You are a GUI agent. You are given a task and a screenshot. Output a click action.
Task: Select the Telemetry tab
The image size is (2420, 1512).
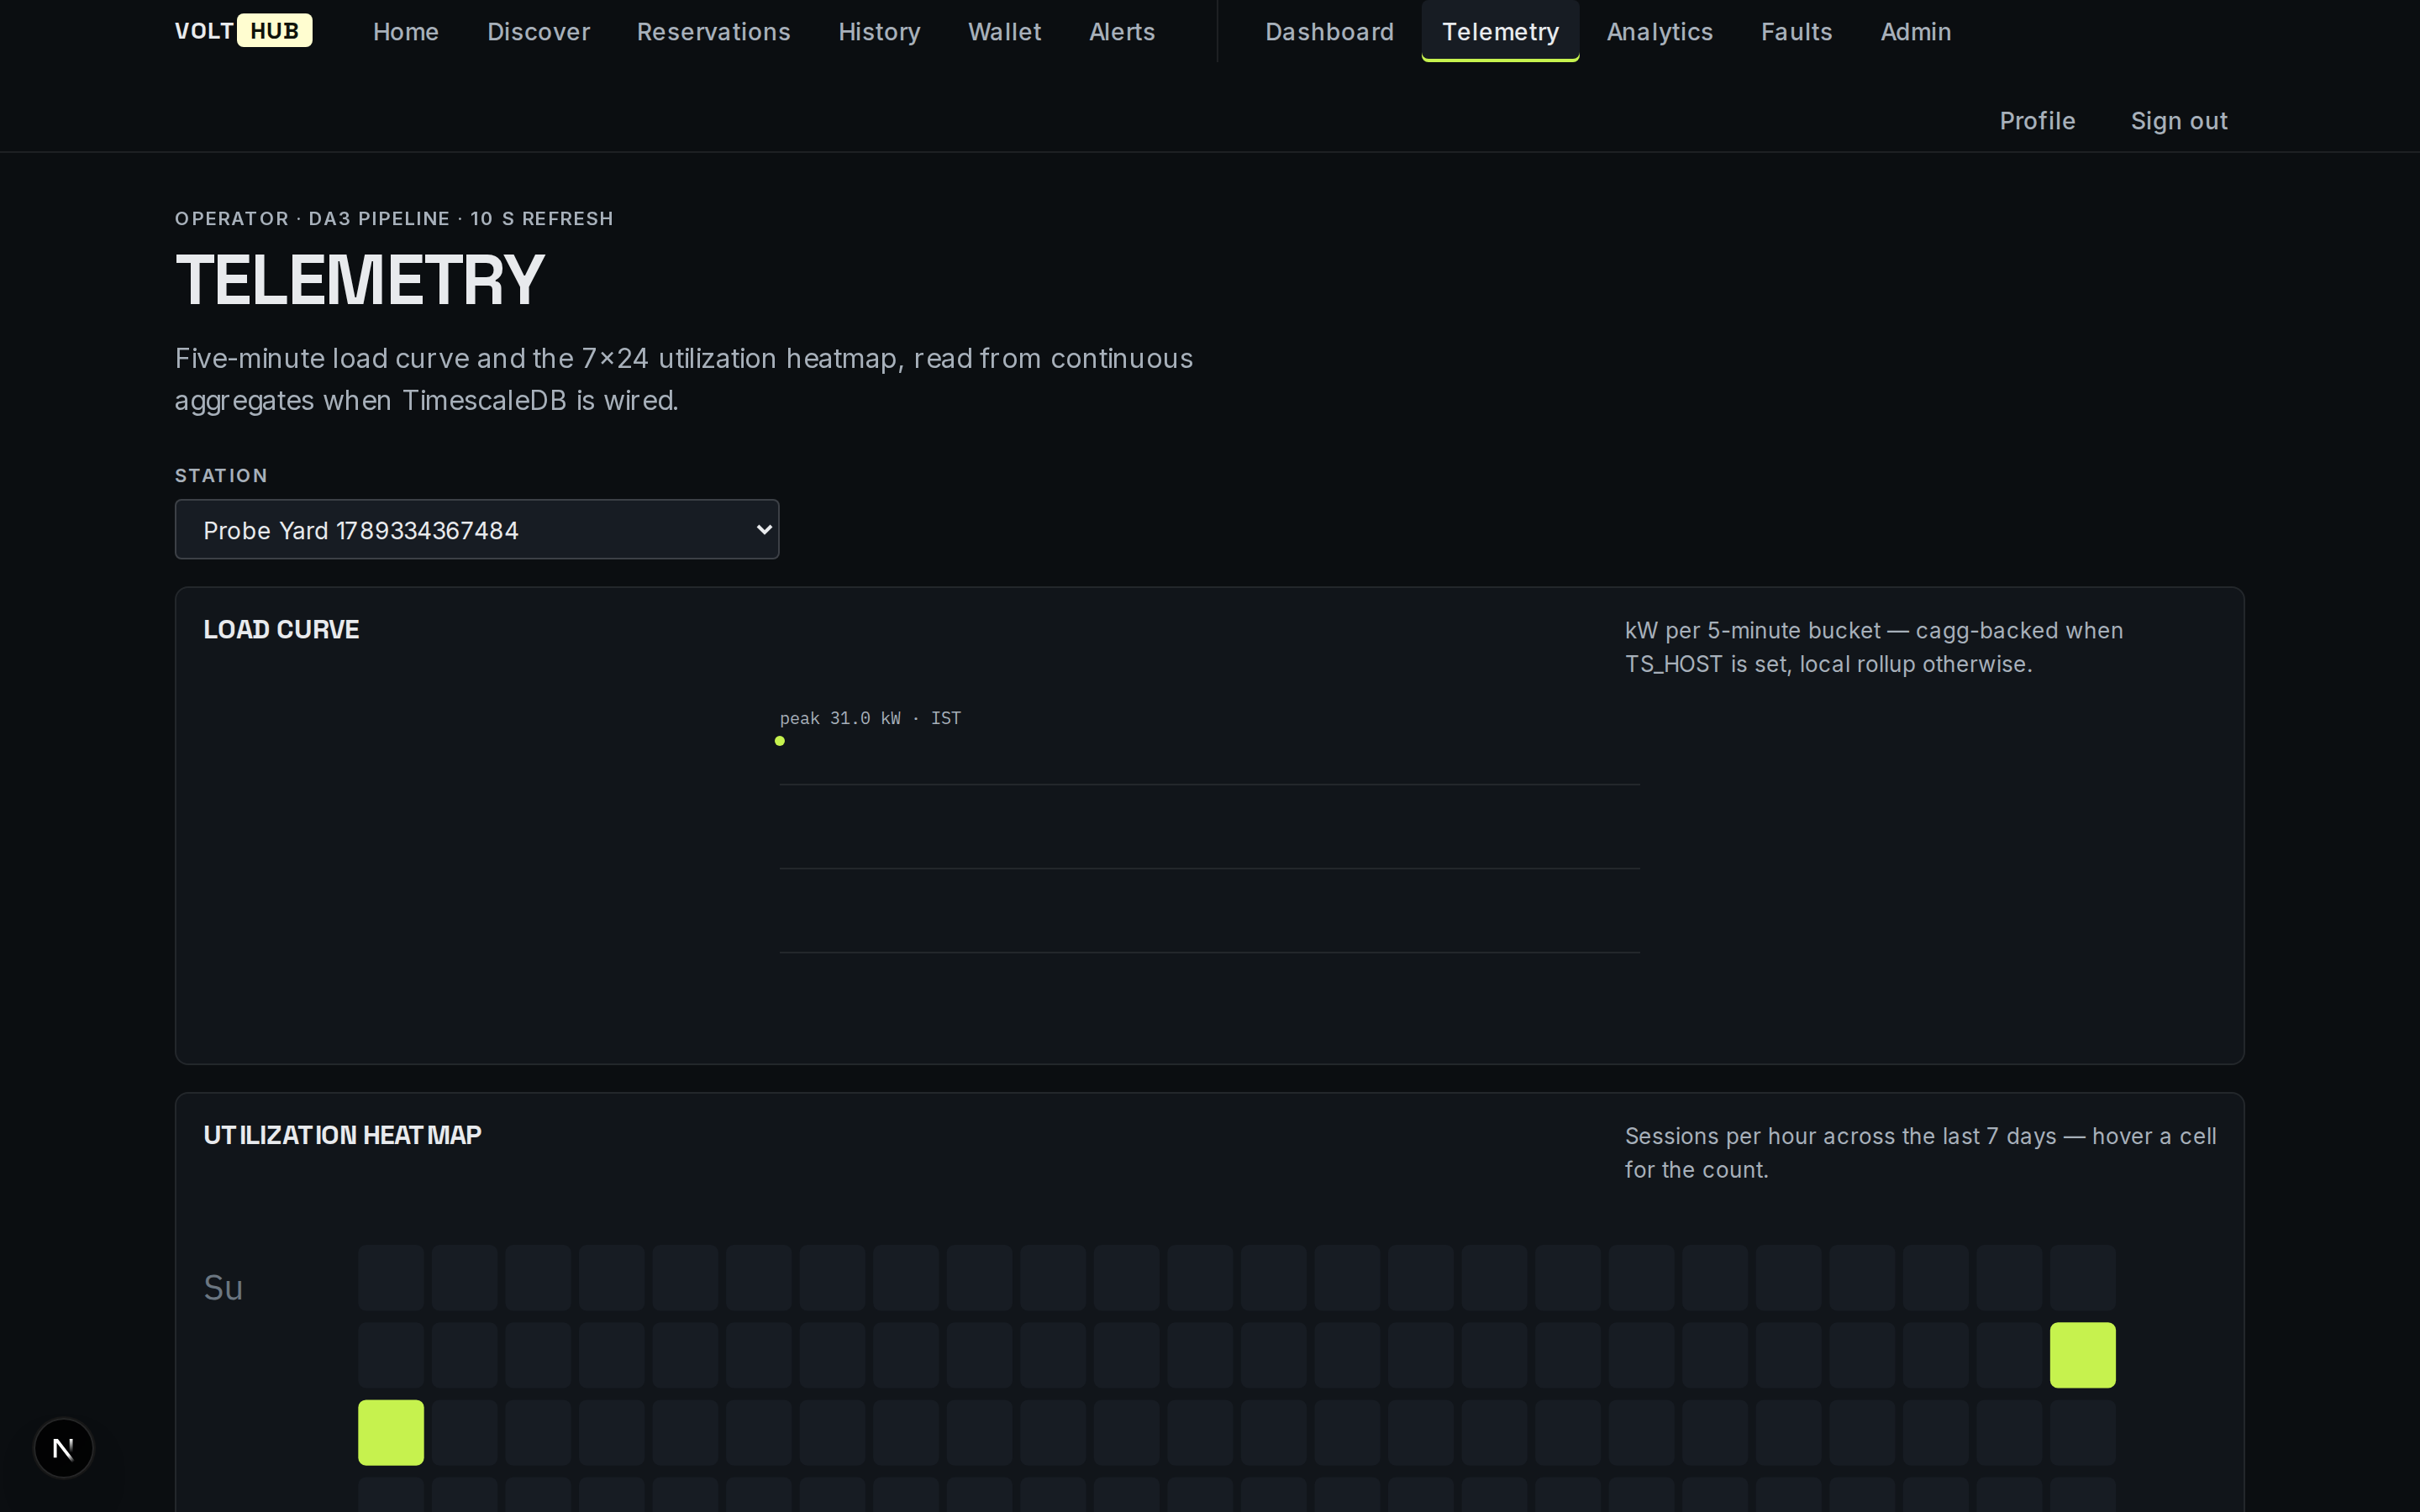(x=1500, y=32)
